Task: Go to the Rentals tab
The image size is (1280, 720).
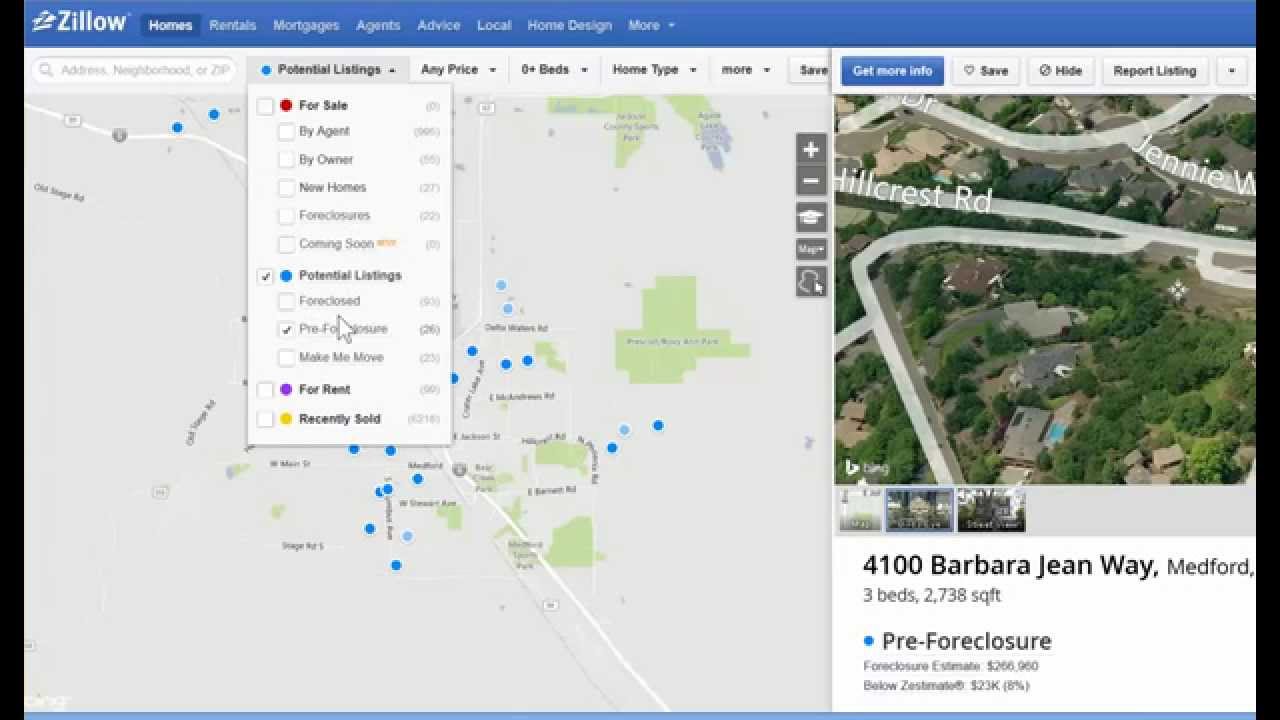Action: point(232,25)
